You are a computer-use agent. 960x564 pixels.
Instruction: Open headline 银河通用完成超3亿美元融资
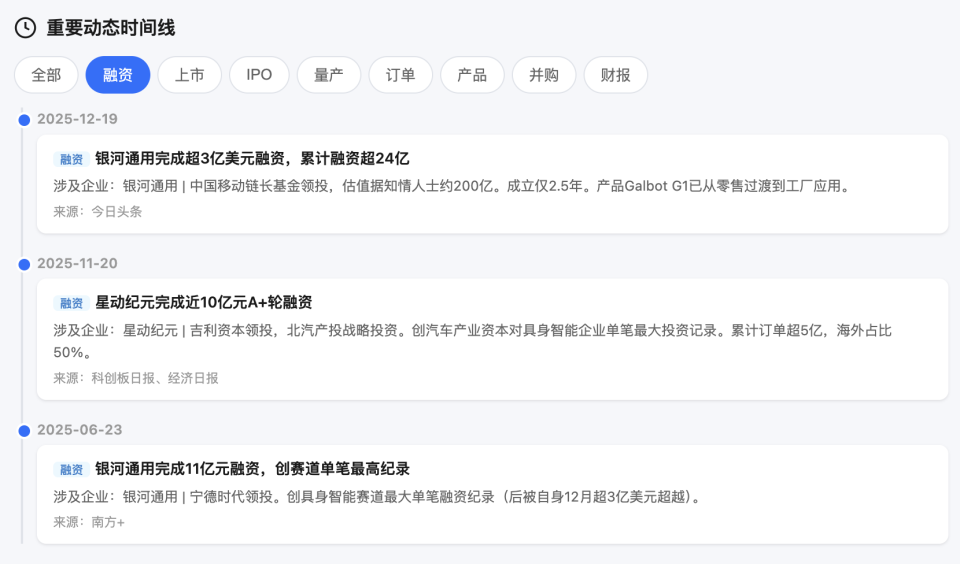(252, 159)
